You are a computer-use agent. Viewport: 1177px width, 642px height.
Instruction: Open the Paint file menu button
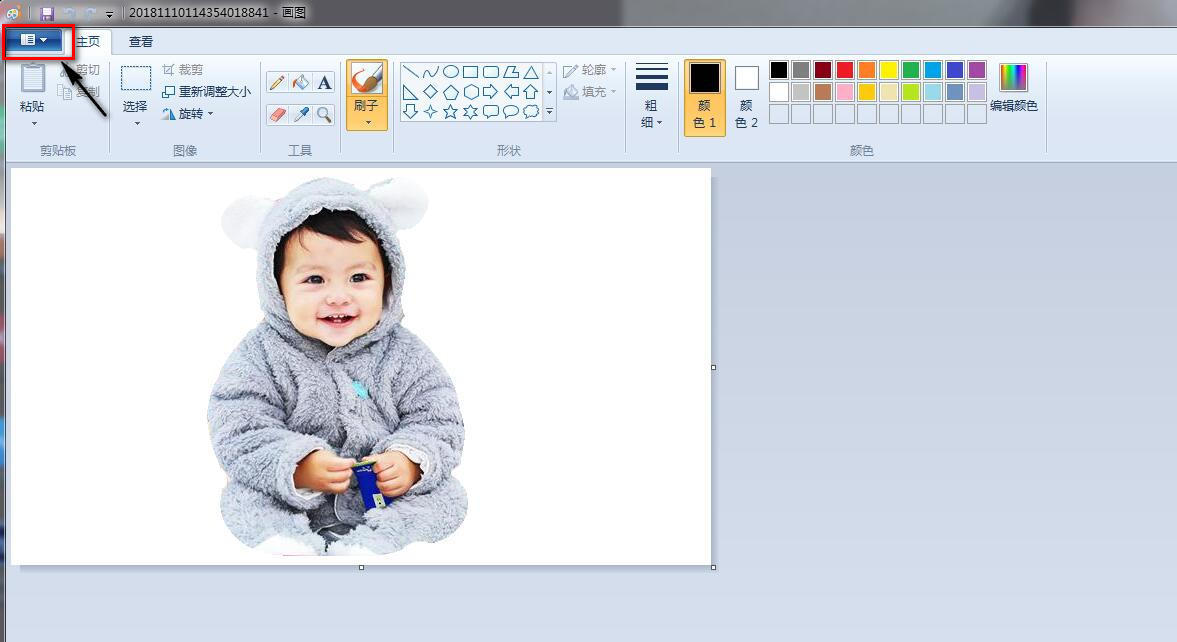(35, 40)
